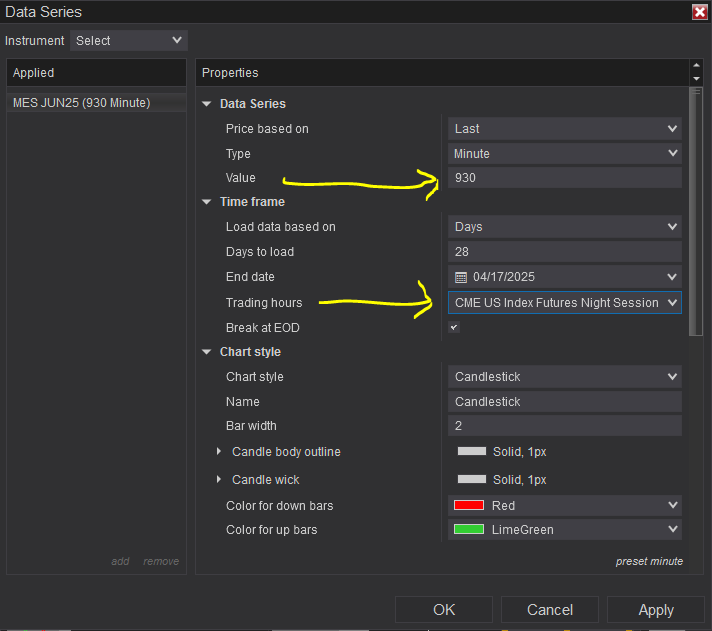This screenshot has height=631, width=712.
Task: Click the Apply button
Action: click(655, 609)
